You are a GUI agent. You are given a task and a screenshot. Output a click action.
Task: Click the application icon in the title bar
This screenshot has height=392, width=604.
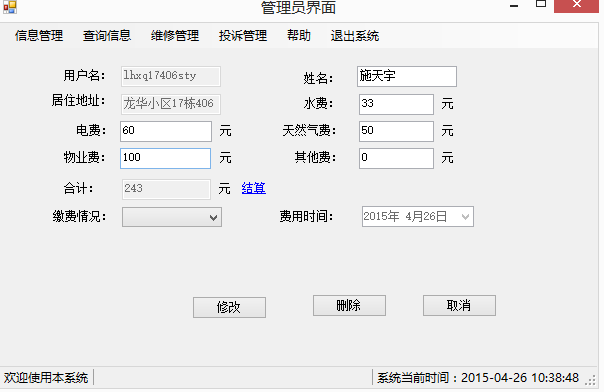point(10,7)
